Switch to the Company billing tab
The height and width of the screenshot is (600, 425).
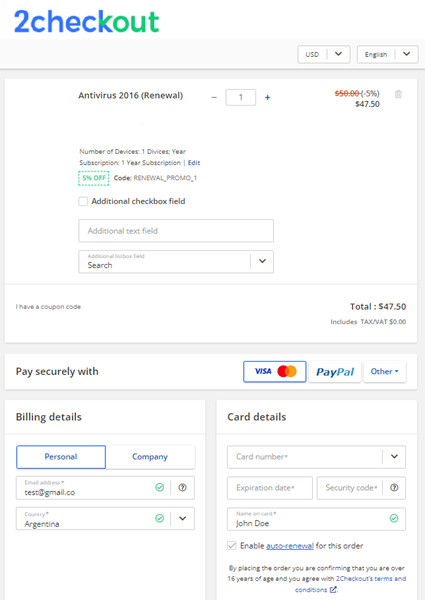(x=150, y=457)
